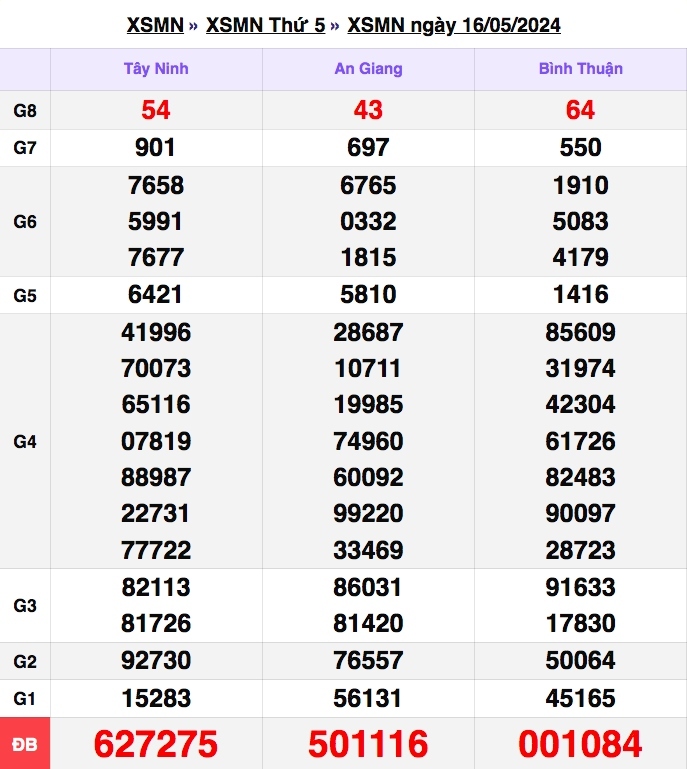Click G6 number 4179
The height and width of the screenshot is (769, 687).
coord(581,257)
